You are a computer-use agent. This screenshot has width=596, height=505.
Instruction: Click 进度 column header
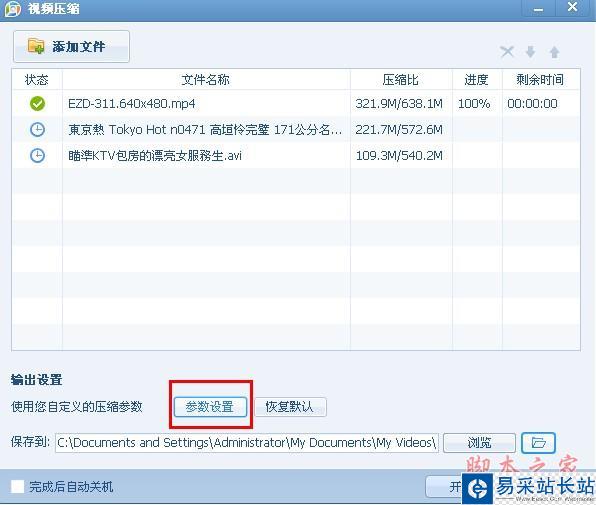(x=477, y=80)
